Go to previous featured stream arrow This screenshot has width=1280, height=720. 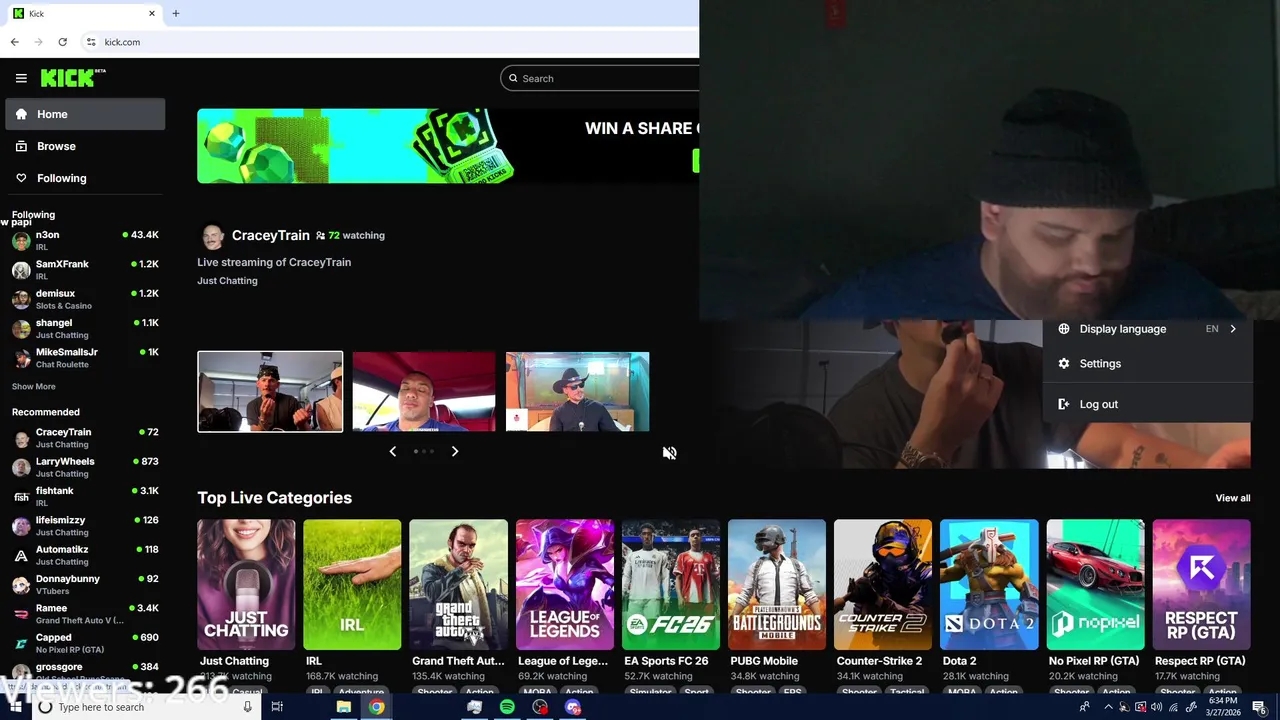392,451
